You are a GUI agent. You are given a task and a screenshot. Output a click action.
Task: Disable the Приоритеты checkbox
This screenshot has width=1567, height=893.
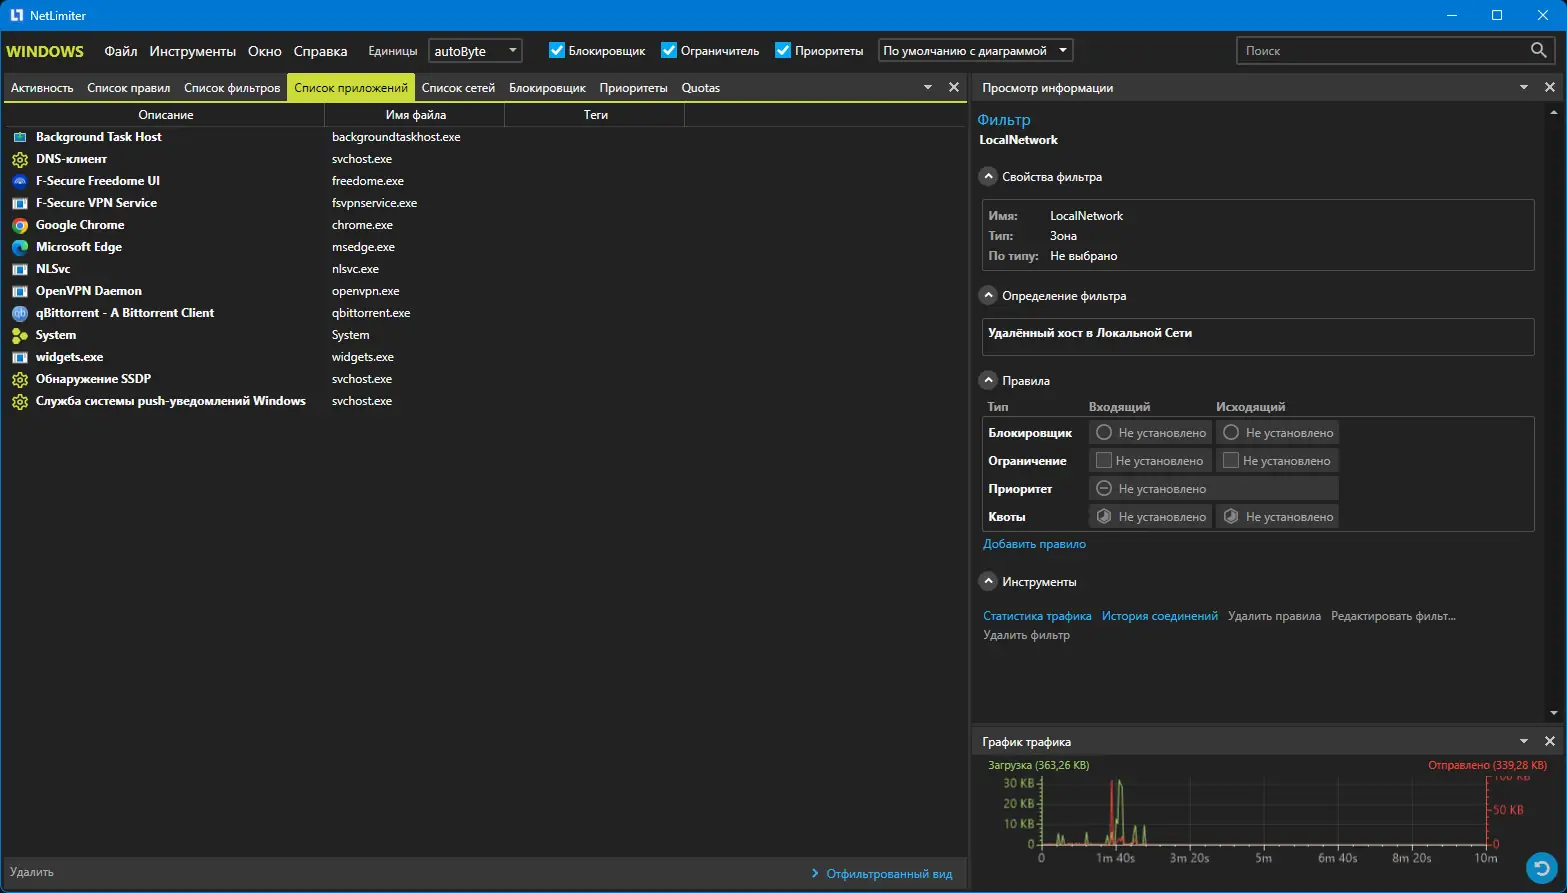pyautogui.click(x=783, y=50)
